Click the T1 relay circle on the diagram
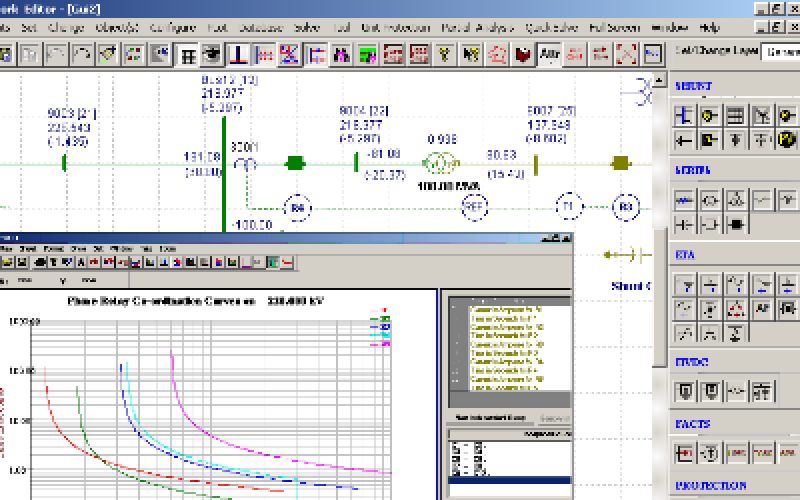This screenshot has width=800, height=500. point(568,207)
